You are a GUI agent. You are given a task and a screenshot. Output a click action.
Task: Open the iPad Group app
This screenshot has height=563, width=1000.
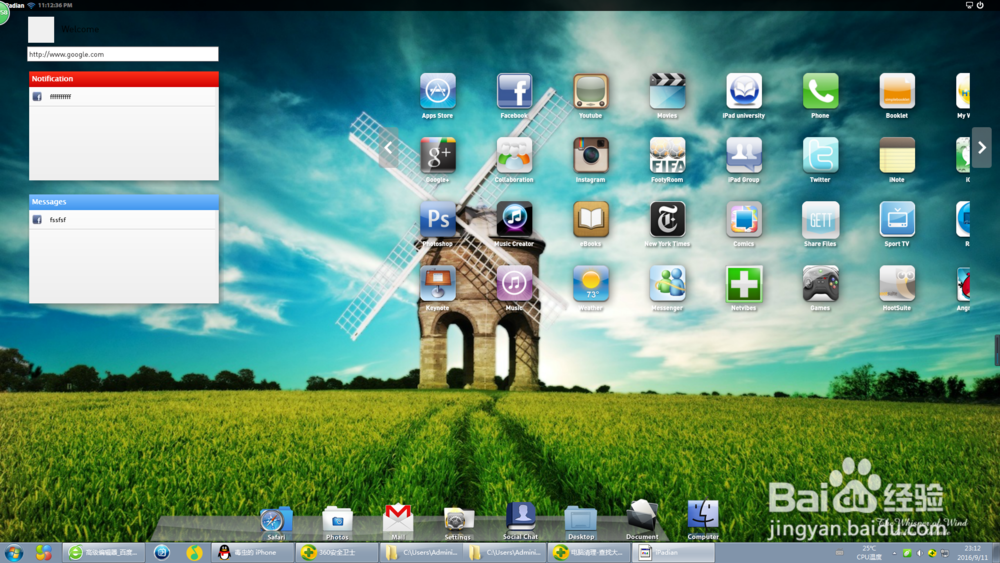(x=744, y=155)
